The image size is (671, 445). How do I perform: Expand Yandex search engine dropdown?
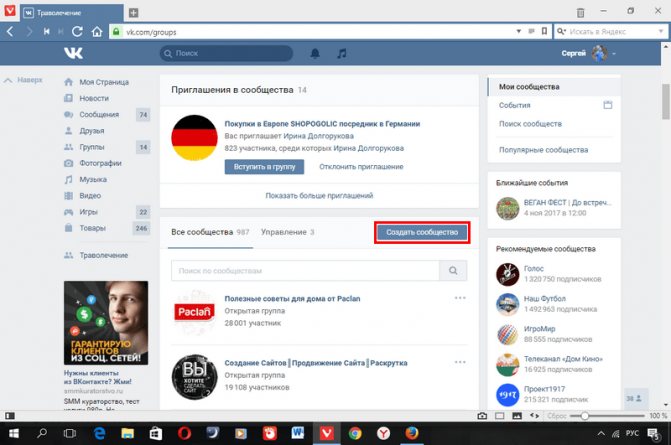click(661, 31)
